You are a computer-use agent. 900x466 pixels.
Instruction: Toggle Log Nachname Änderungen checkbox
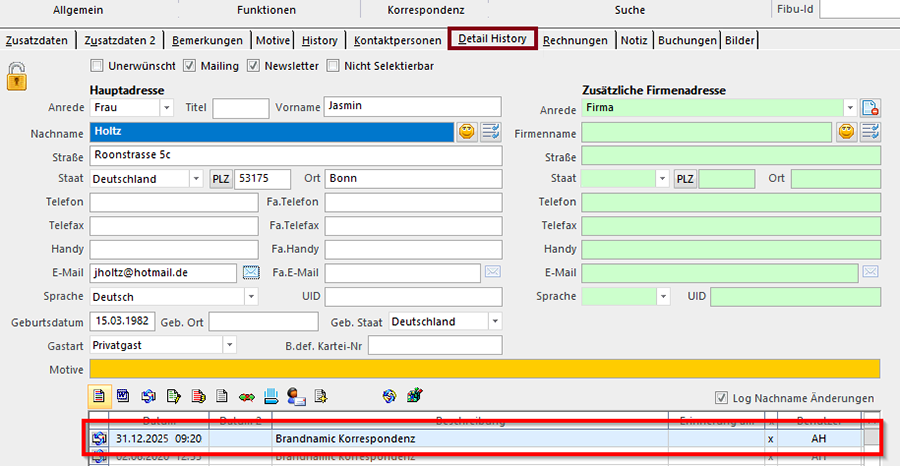(721, 398)
